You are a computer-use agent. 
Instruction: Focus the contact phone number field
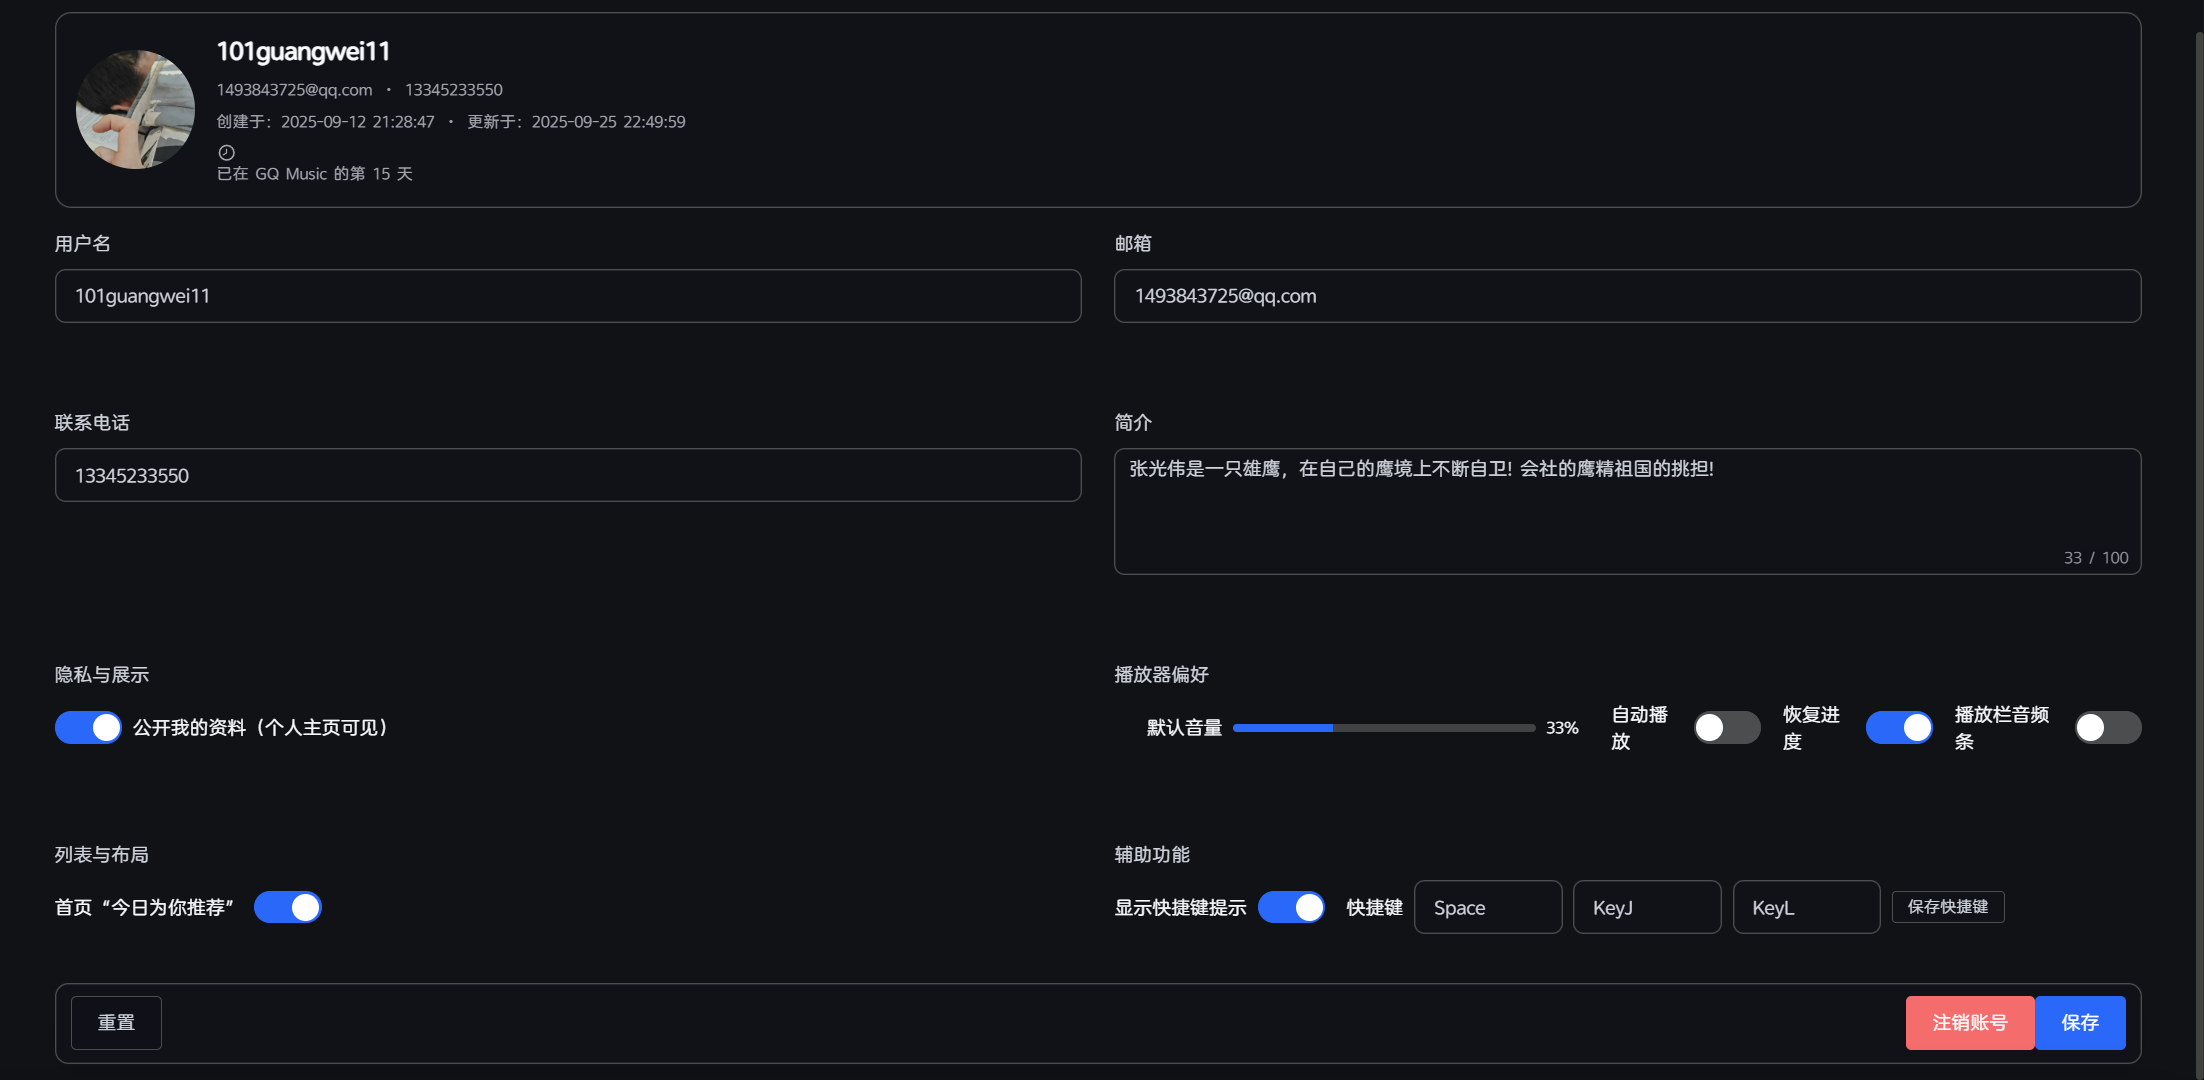[x=568, y=475]
